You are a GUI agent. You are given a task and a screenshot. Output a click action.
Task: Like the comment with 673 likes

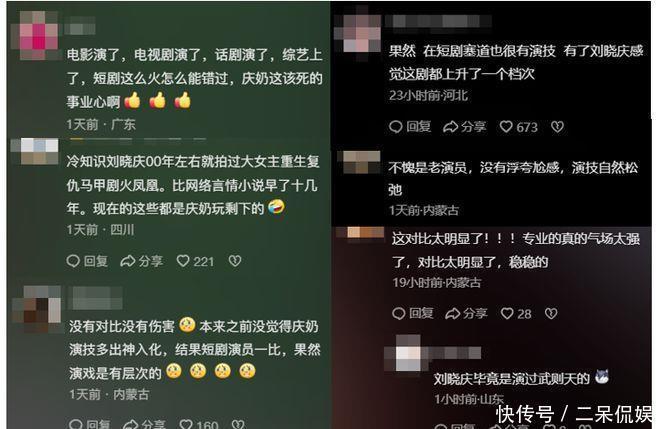(x=518, y=127)
